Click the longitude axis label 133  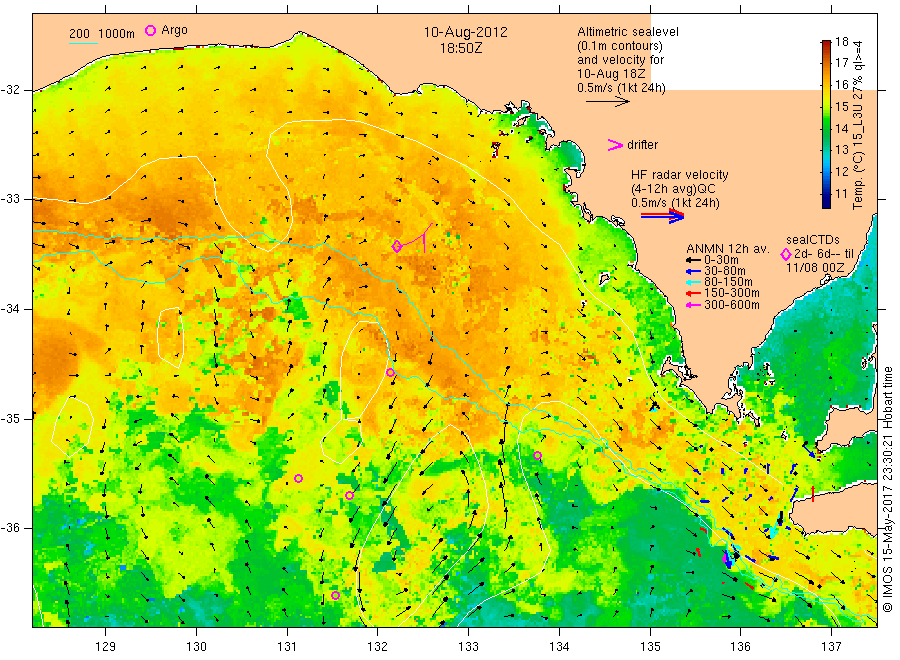click(468, 647)
